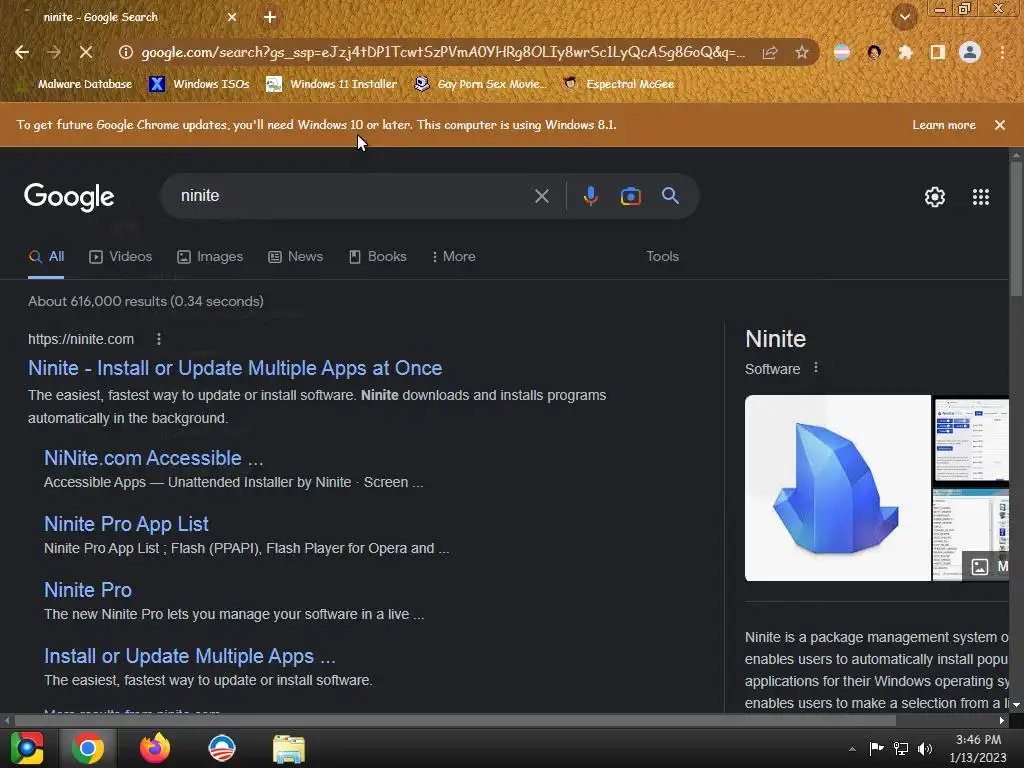
Task: Open the Extensions puzzle piece menu
Action: 905,52
